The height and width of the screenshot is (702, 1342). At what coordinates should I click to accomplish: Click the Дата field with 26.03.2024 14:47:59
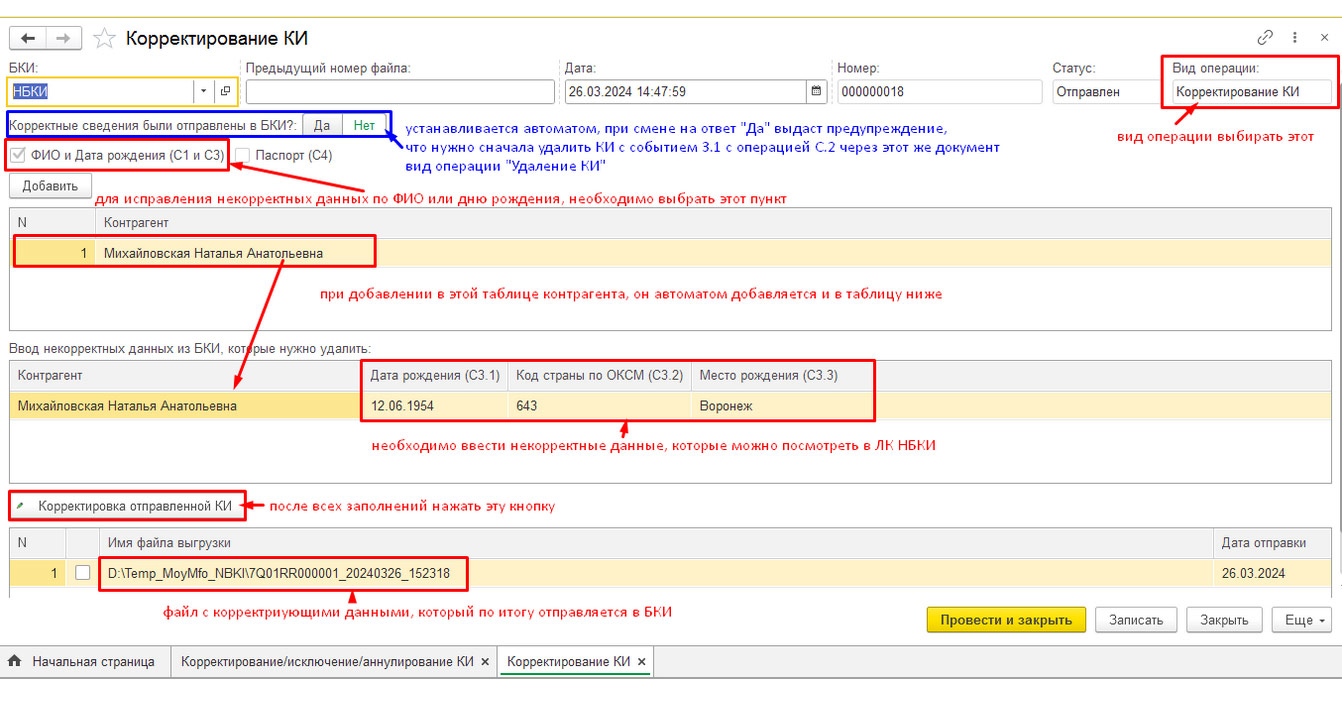point(686,91)
